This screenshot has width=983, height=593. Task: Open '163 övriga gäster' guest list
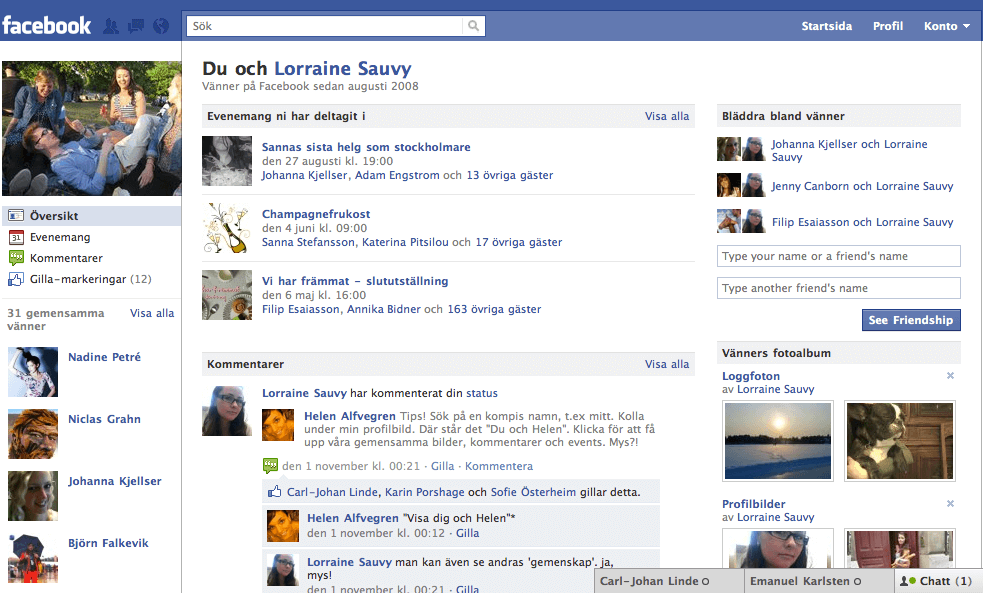pos(494,310)
